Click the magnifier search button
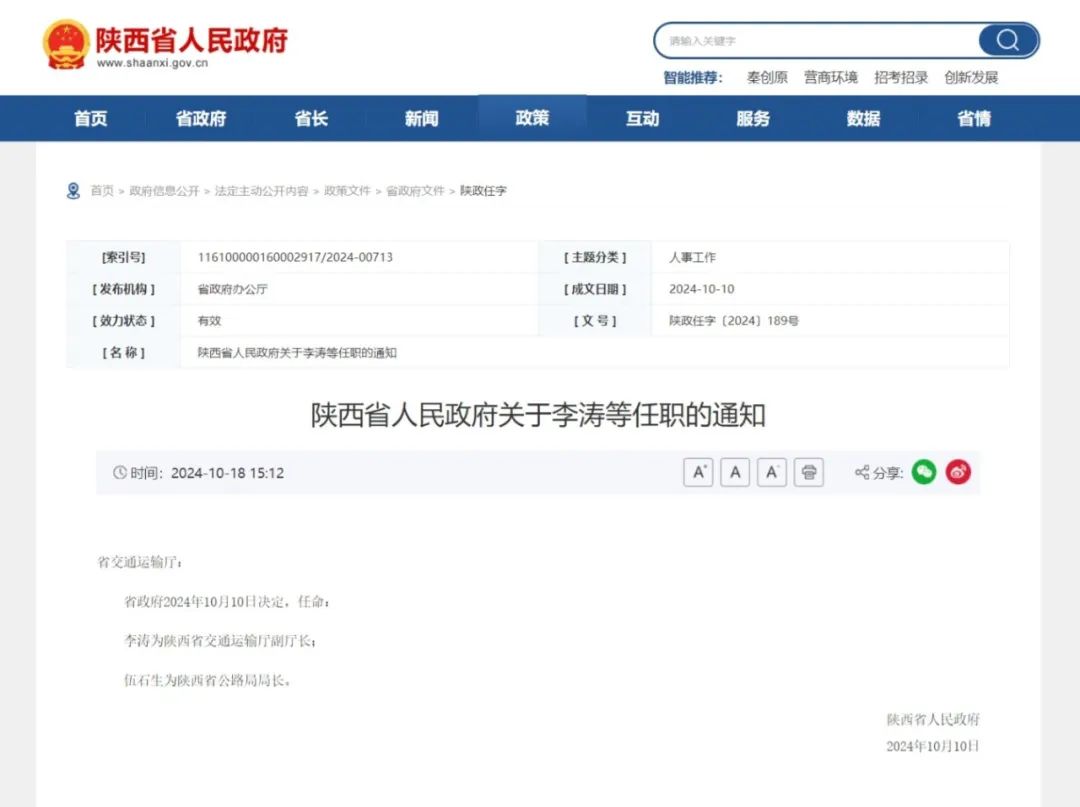Image resolution: width=1080 pixels, height=807 pixels. coord(1007,41)
